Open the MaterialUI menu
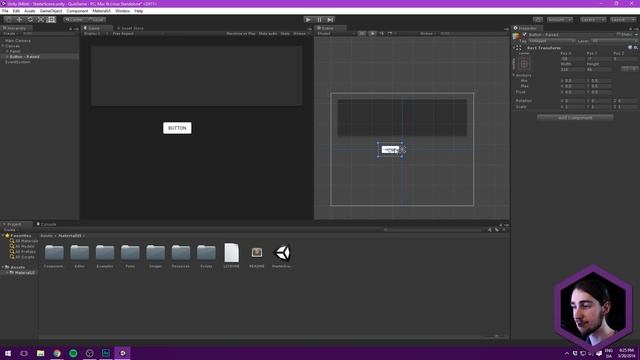Screen dimensions: 640x360 click(102, 11)
